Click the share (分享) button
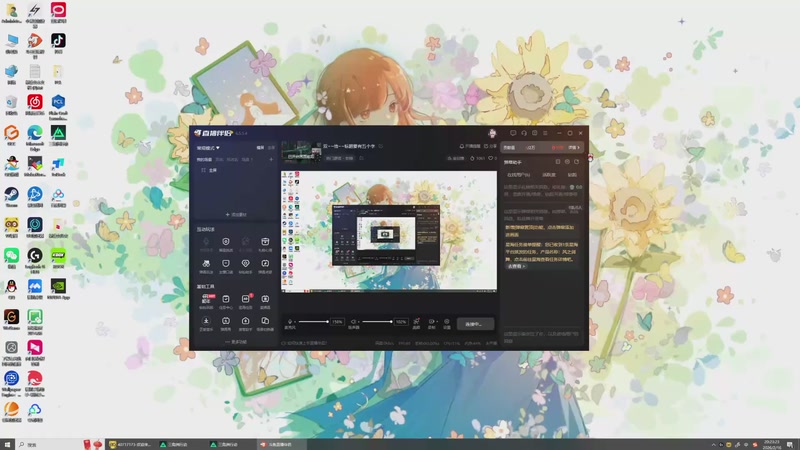 tap(490, 146)
